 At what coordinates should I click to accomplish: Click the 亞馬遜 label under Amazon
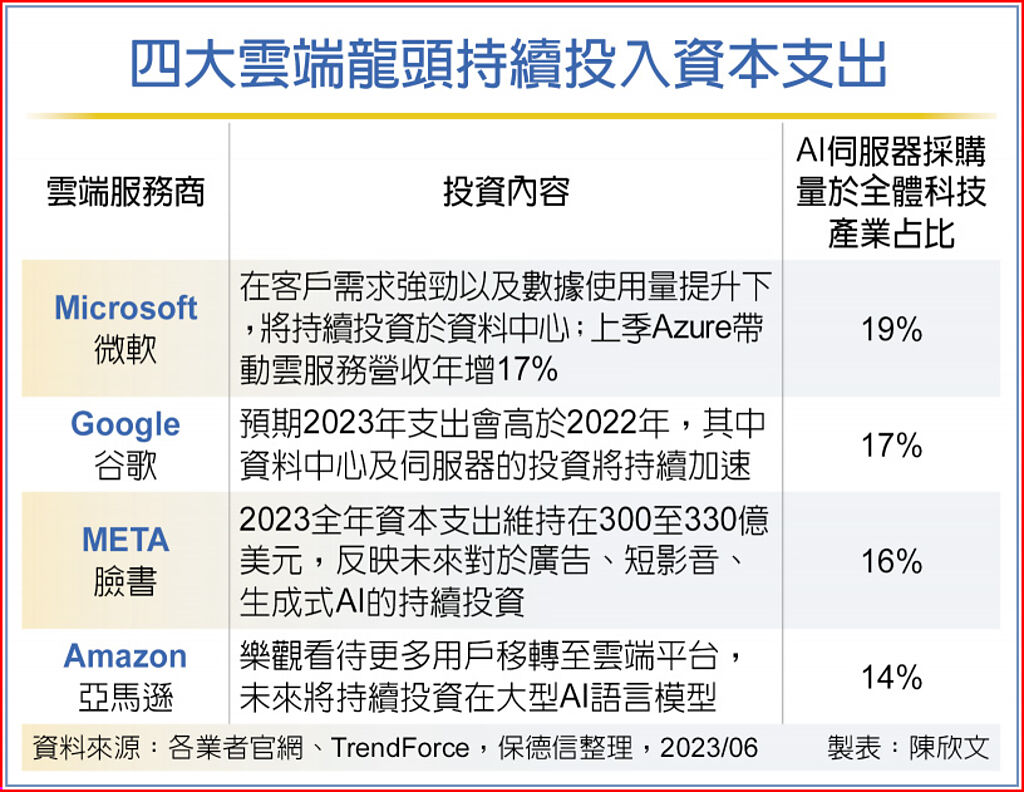pos(126,697)
